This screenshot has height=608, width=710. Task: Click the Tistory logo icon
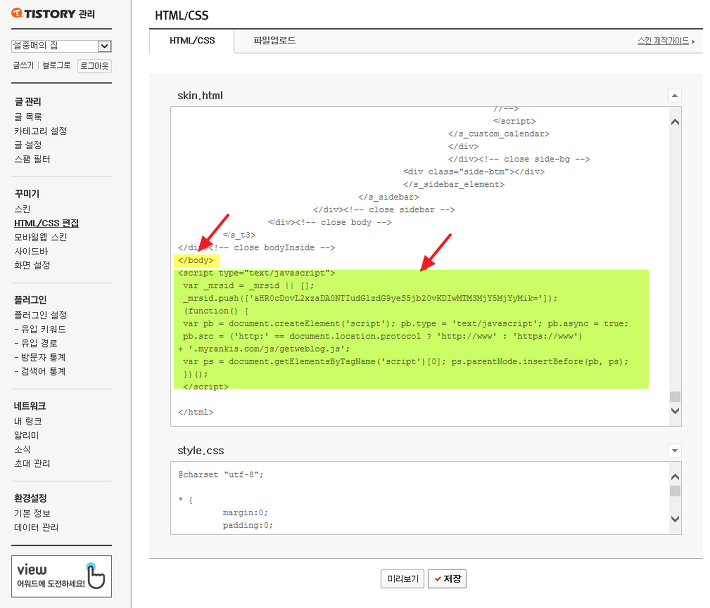[x=17, y=13]
